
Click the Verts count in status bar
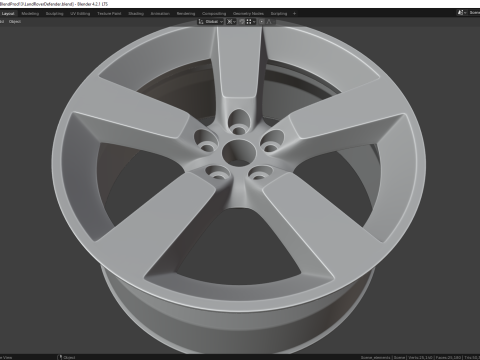click(x=419, y=358)
